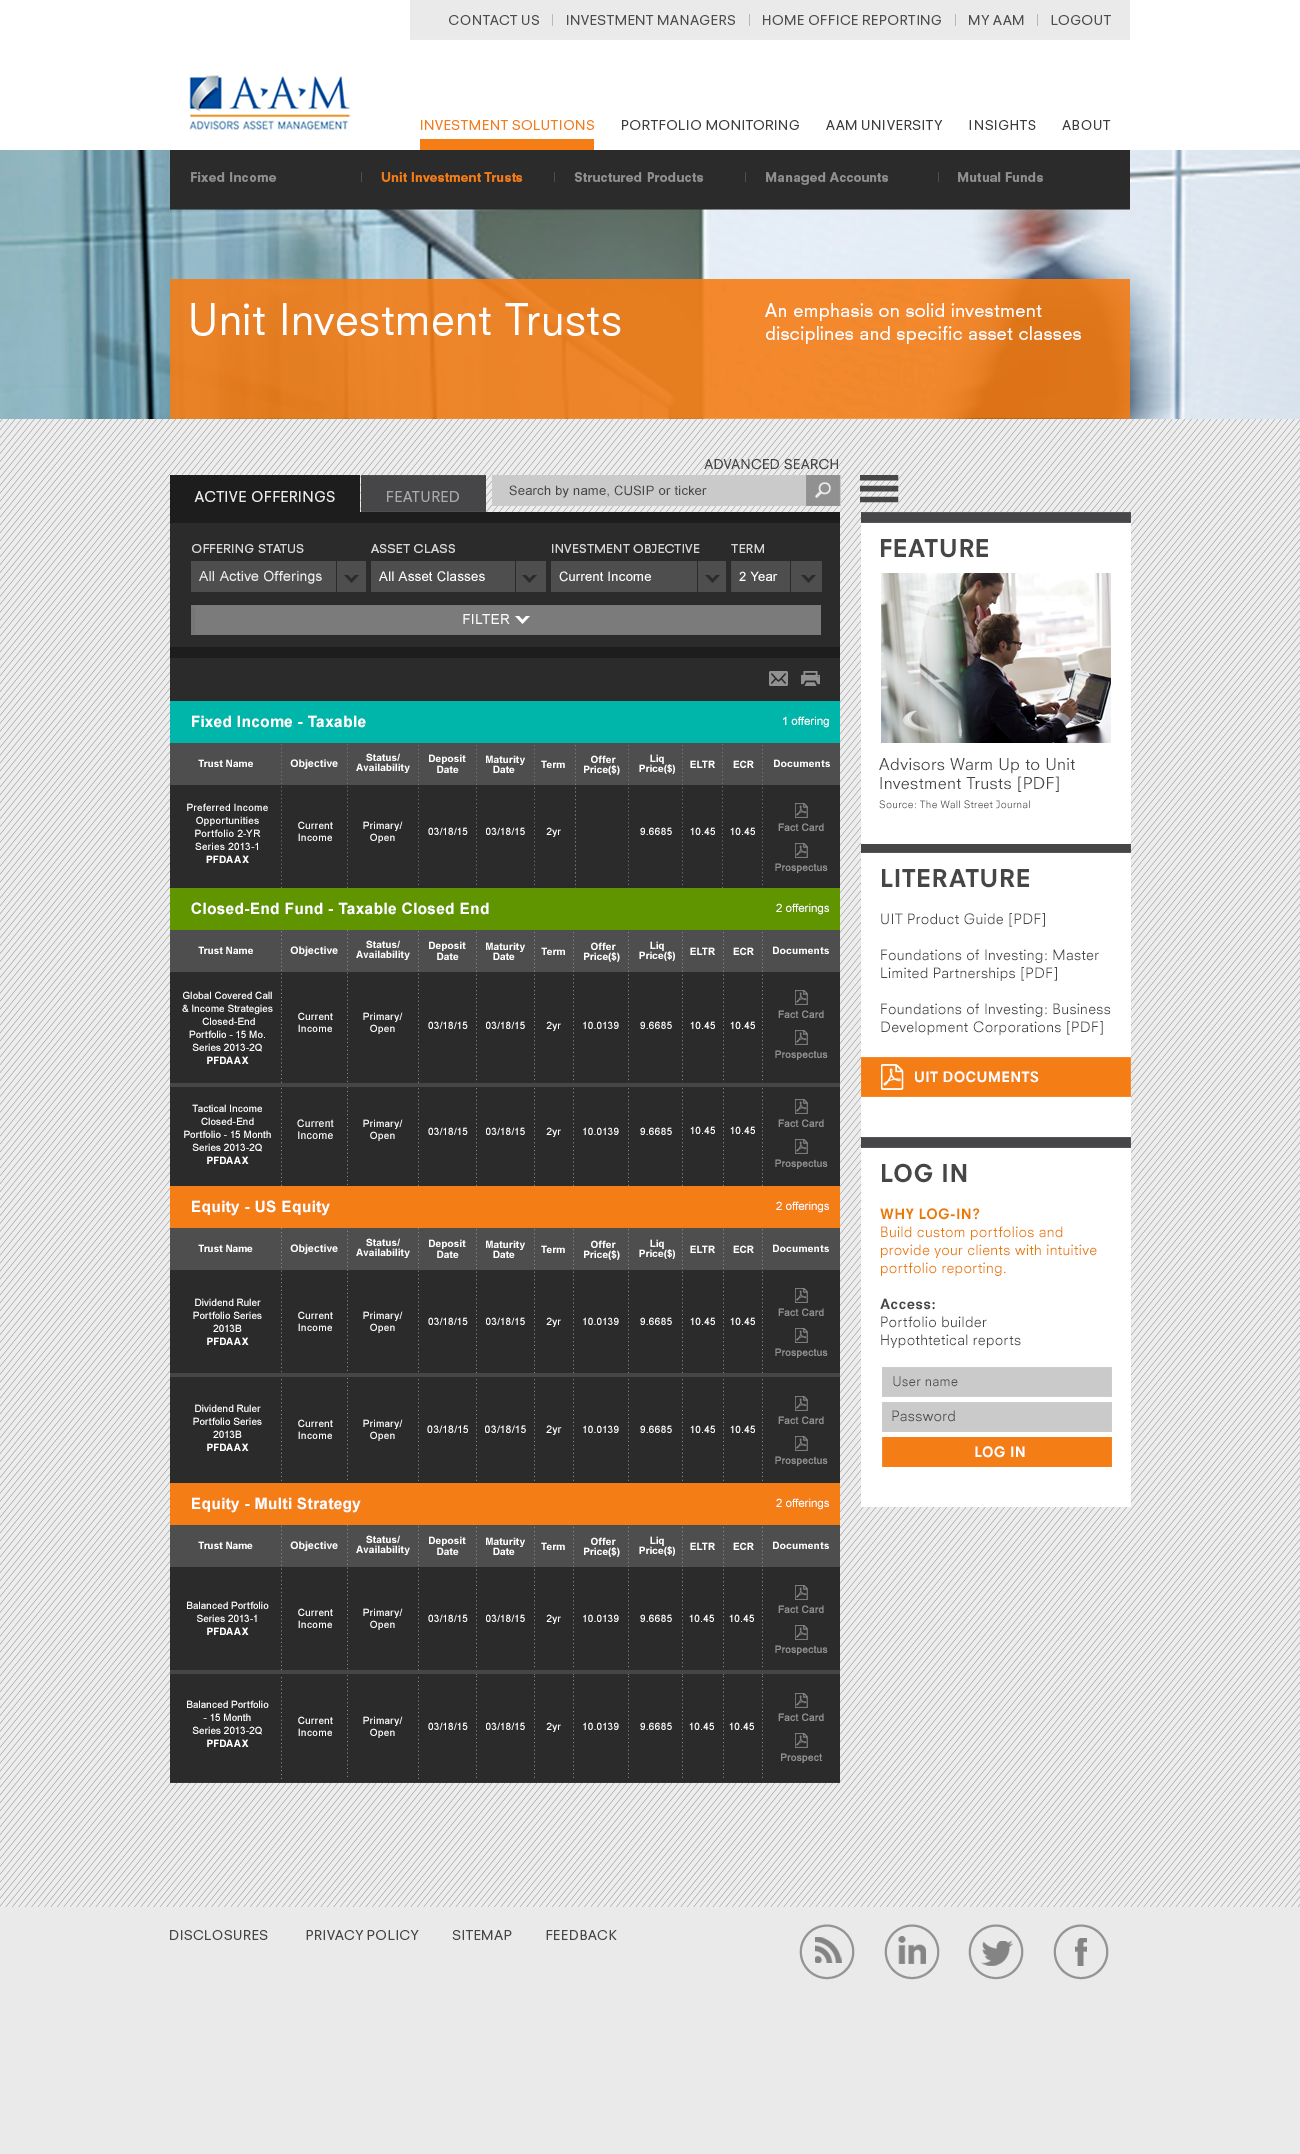Click Investment Managers link
1300x2154 pixels.
coord(651,20)
